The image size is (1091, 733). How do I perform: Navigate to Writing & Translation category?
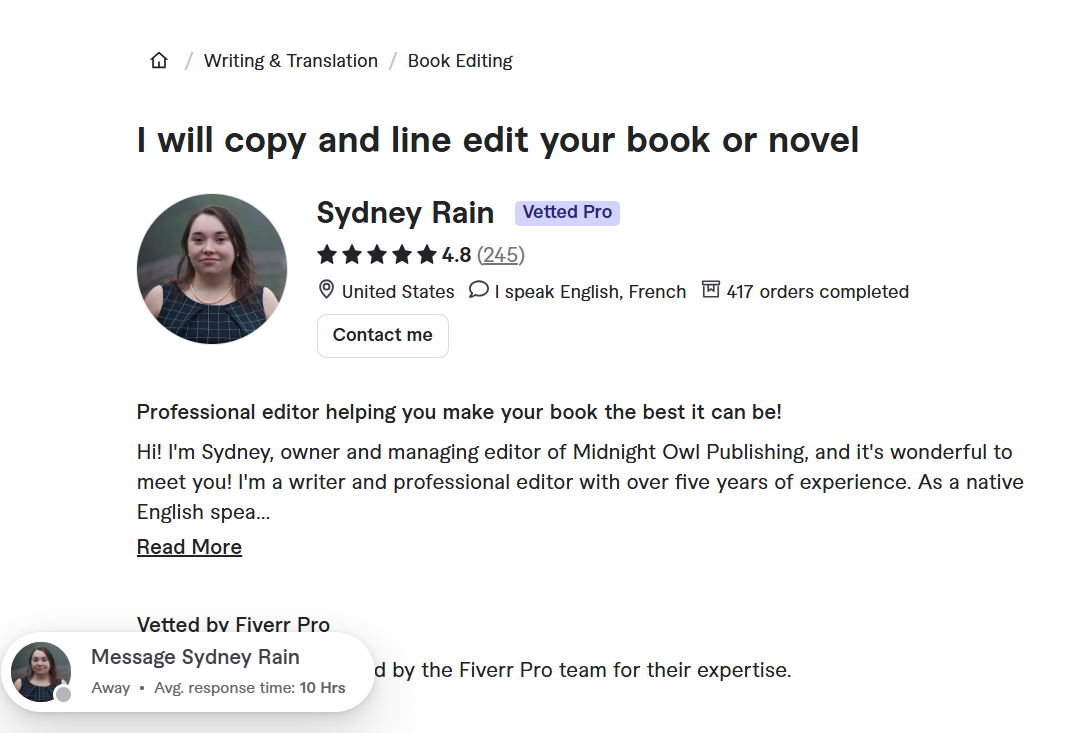point(290,60)
